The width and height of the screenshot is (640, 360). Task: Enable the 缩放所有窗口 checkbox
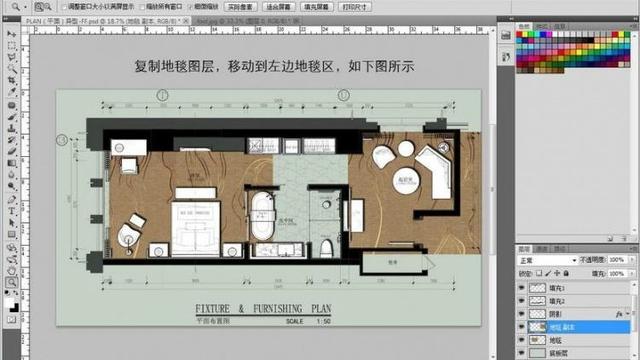pos(142,7)
